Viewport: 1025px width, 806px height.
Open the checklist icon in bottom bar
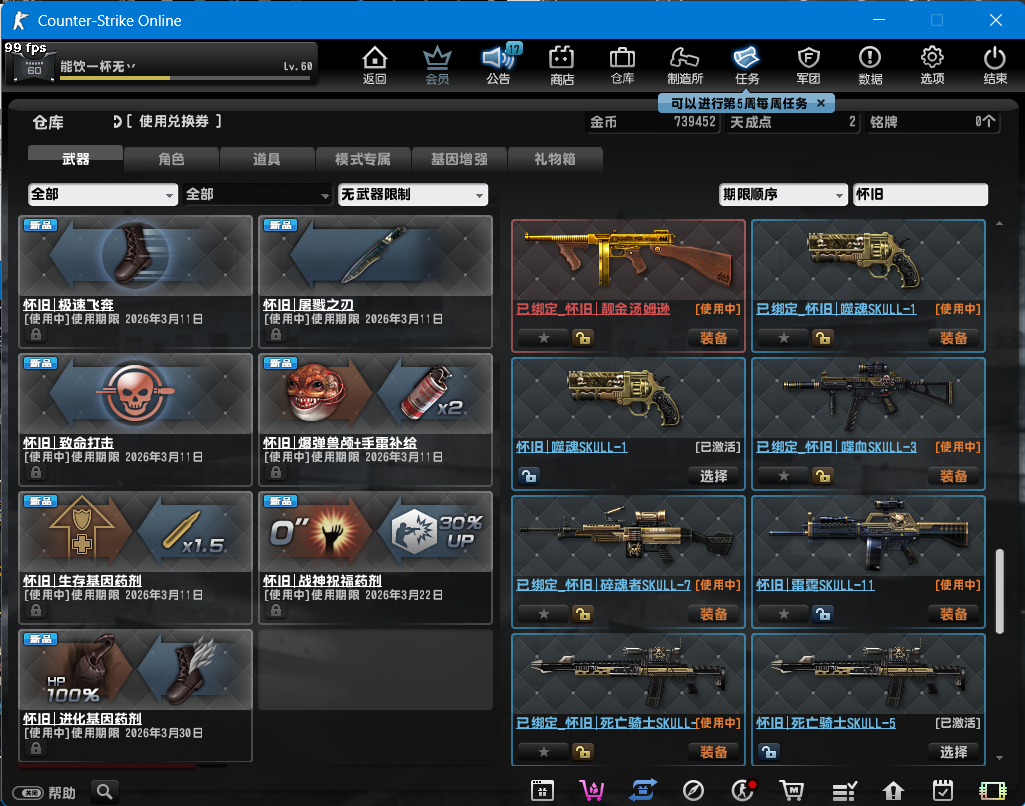844,791
